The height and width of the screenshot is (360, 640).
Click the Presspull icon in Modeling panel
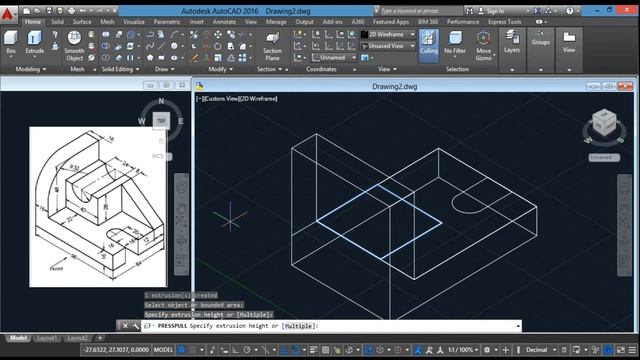point(55,46)
